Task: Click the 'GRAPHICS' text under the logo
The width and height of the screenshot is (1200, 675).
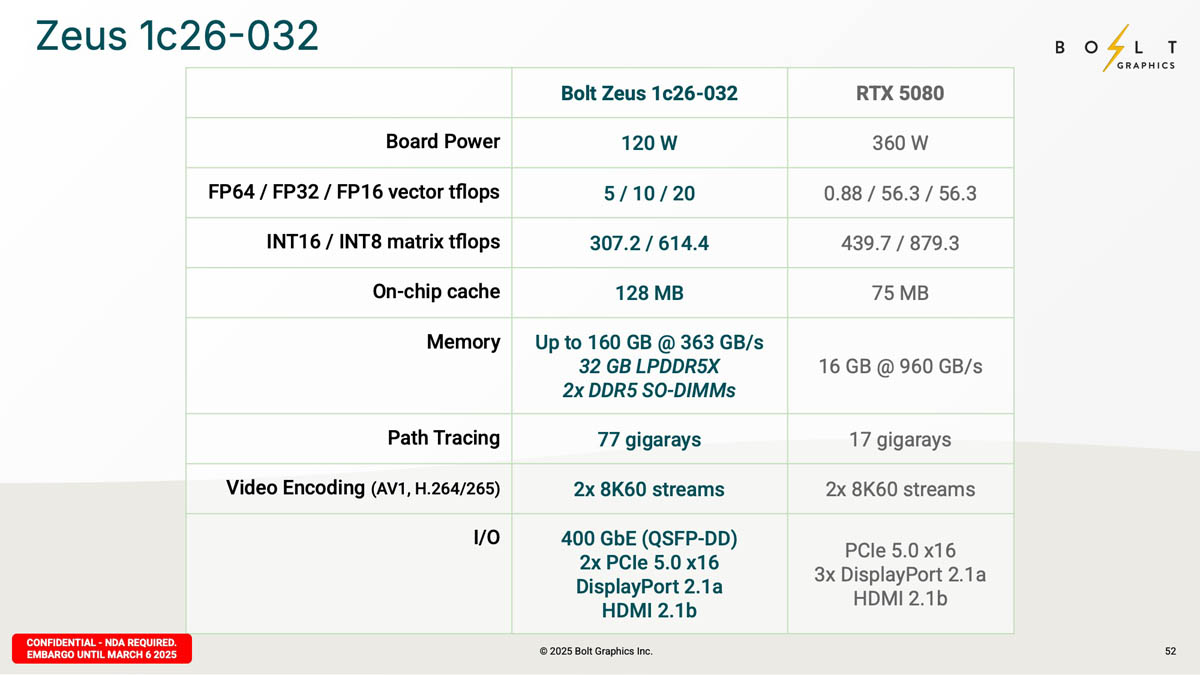Action: (1146, 65)
